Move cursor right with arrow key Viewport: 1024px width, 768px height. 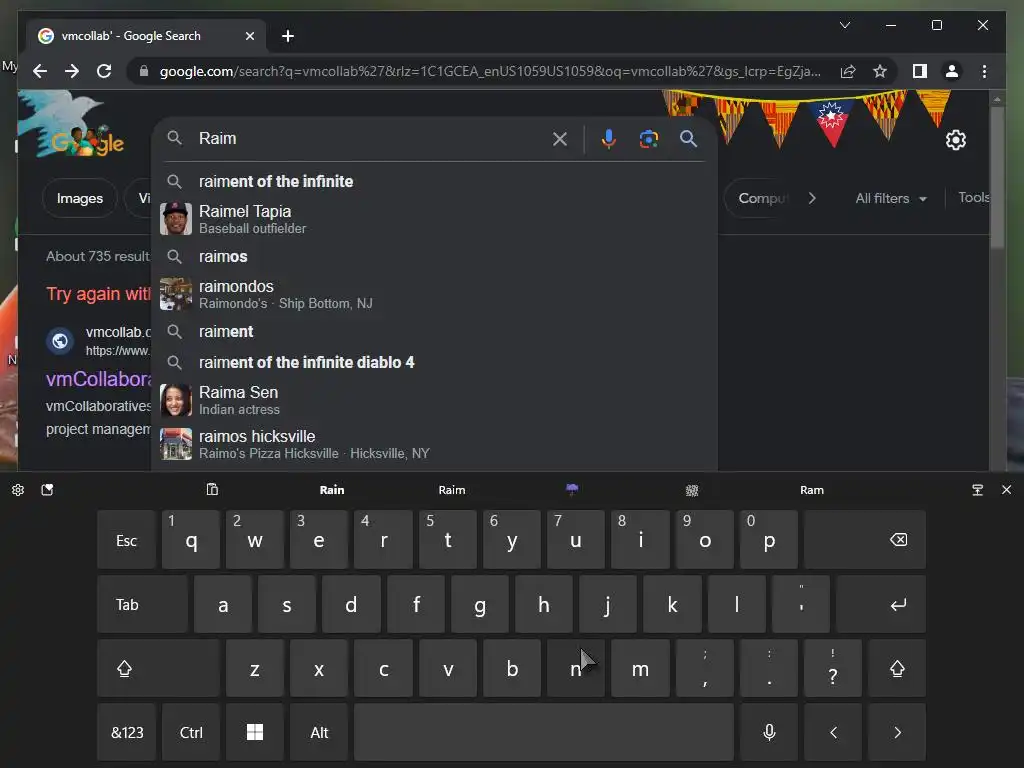(x=897, y=732)
